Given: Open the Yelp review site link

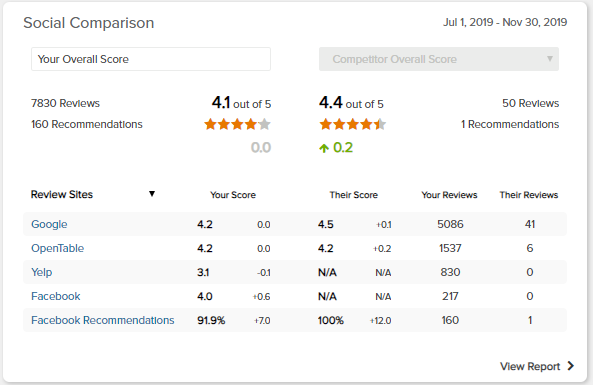Looking at the screenshot, I should pyautogui.click(x=42, y=272).
